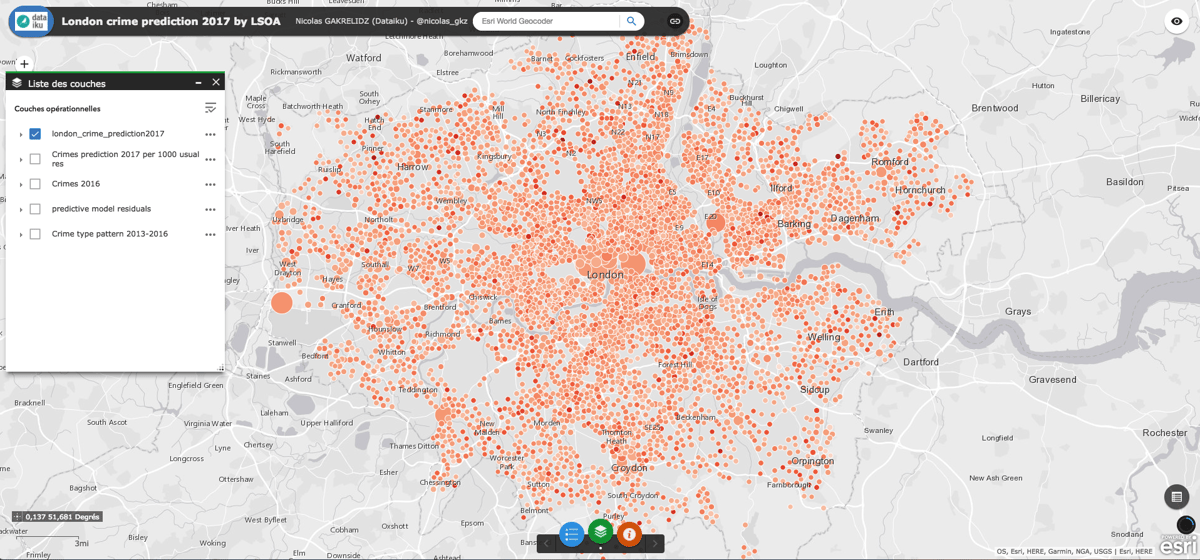Click the Esri logo
This screenshot has height=560, width=1200.
1178,546
